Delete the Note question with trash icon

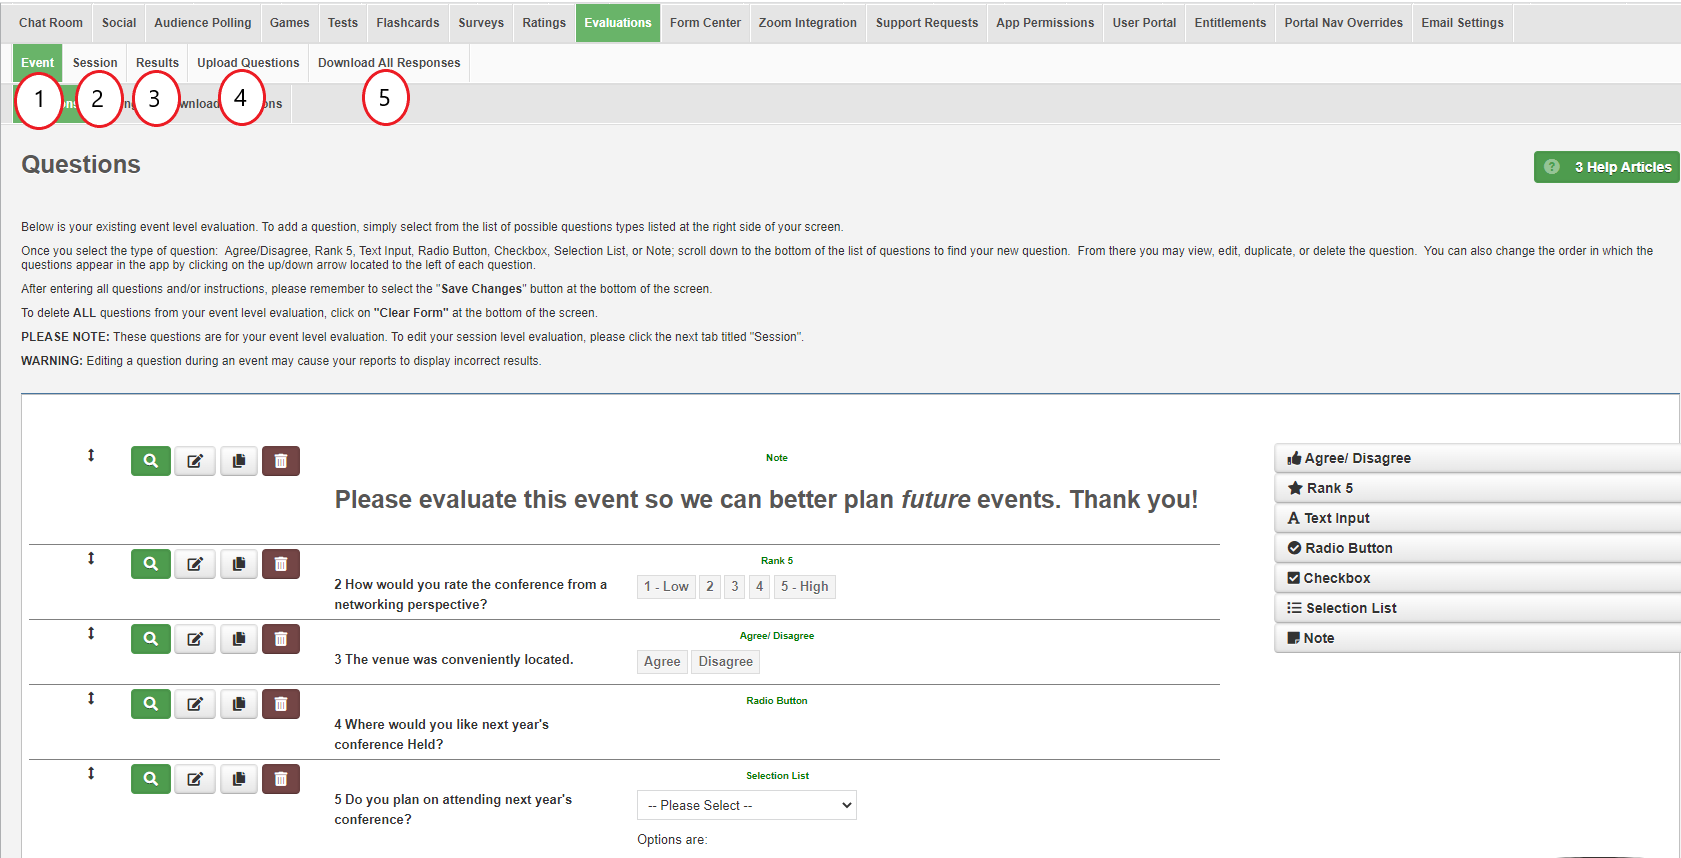tap(281, 461)
